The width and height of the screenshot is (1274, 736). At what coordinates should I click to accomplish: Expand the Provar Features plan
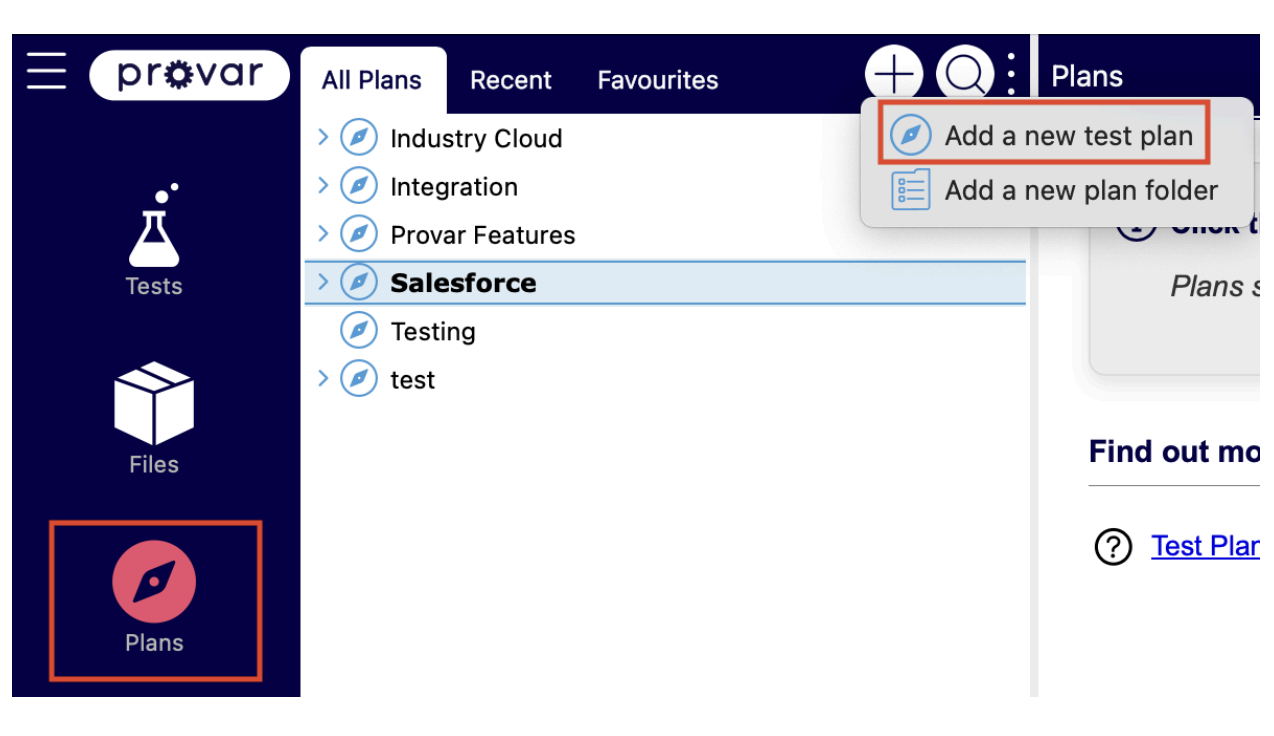[x=322, y=234]
